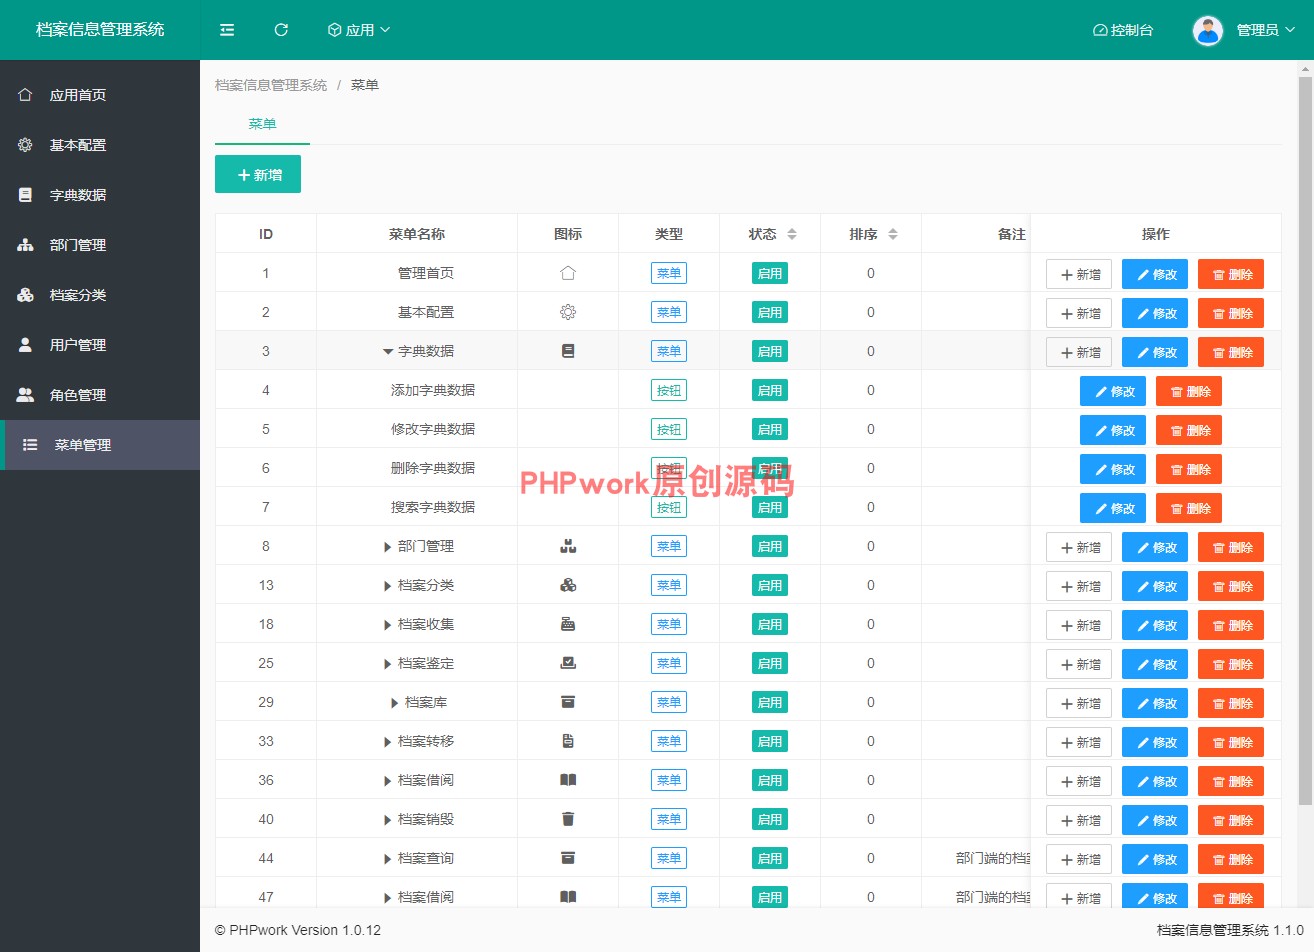Click the 修改字典数据 menu name
The width and height of the screenshot is (1314, 952).
pyautogui.click(x=433, y=429)
